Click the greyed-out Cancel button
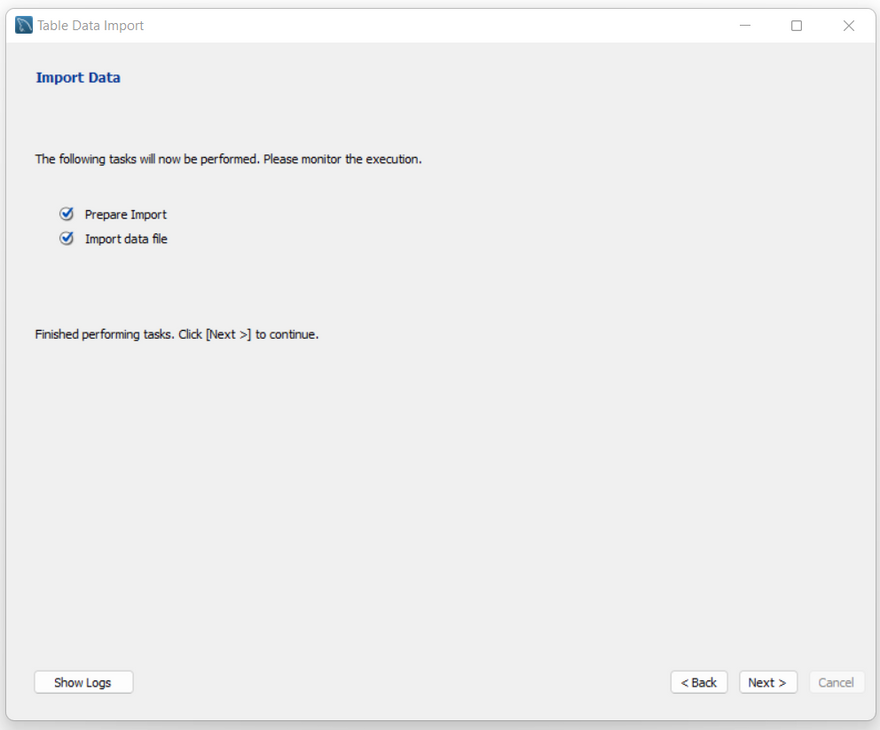The image size is (880, 730). pos(836,682)
